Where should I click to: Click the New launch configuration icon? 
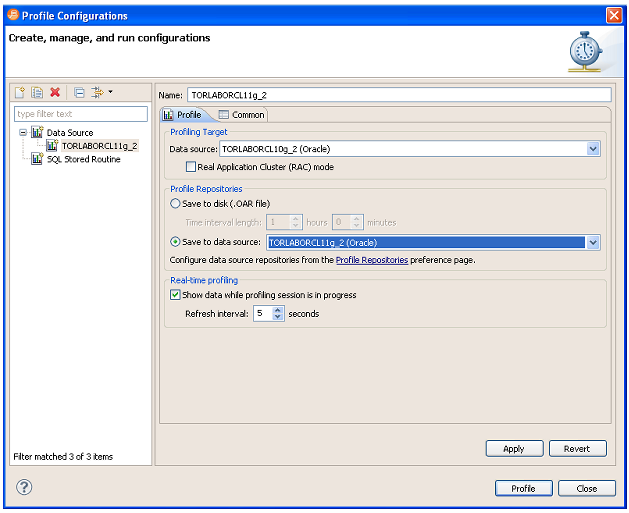(20, 93)
